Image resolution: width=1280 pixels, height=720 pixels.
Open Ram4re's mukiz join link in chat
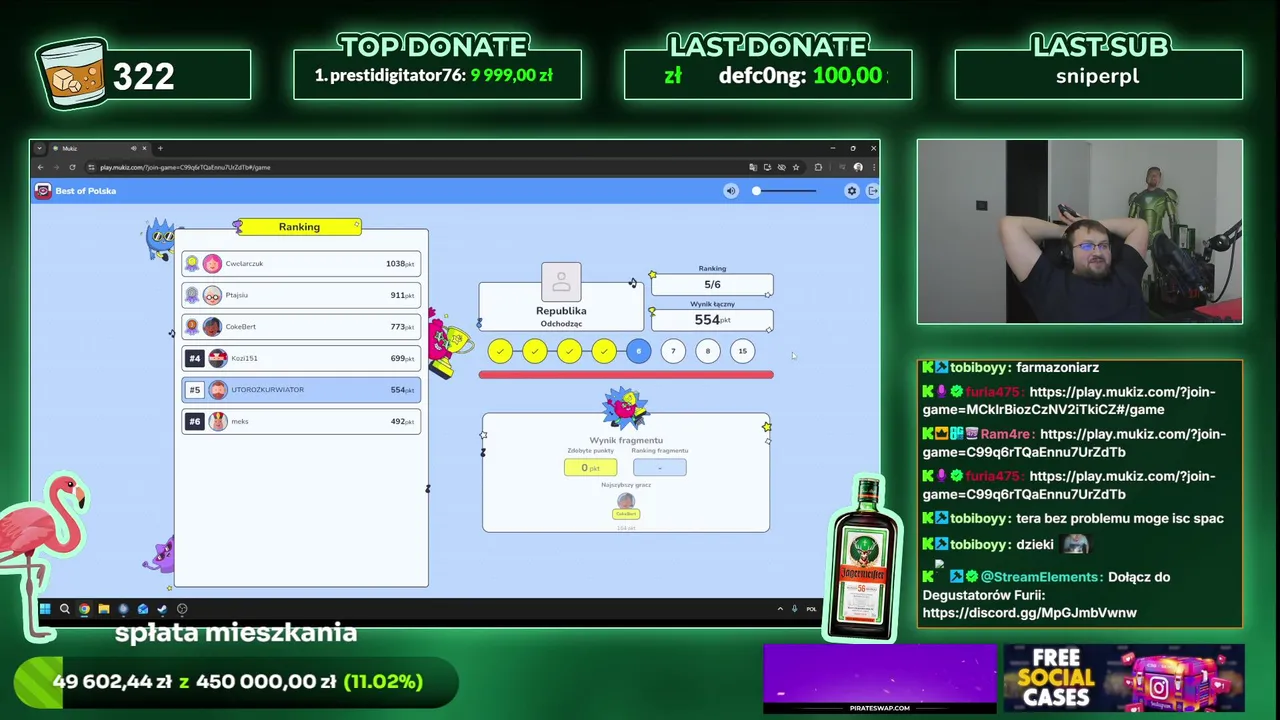click(x=1074, y=443)
